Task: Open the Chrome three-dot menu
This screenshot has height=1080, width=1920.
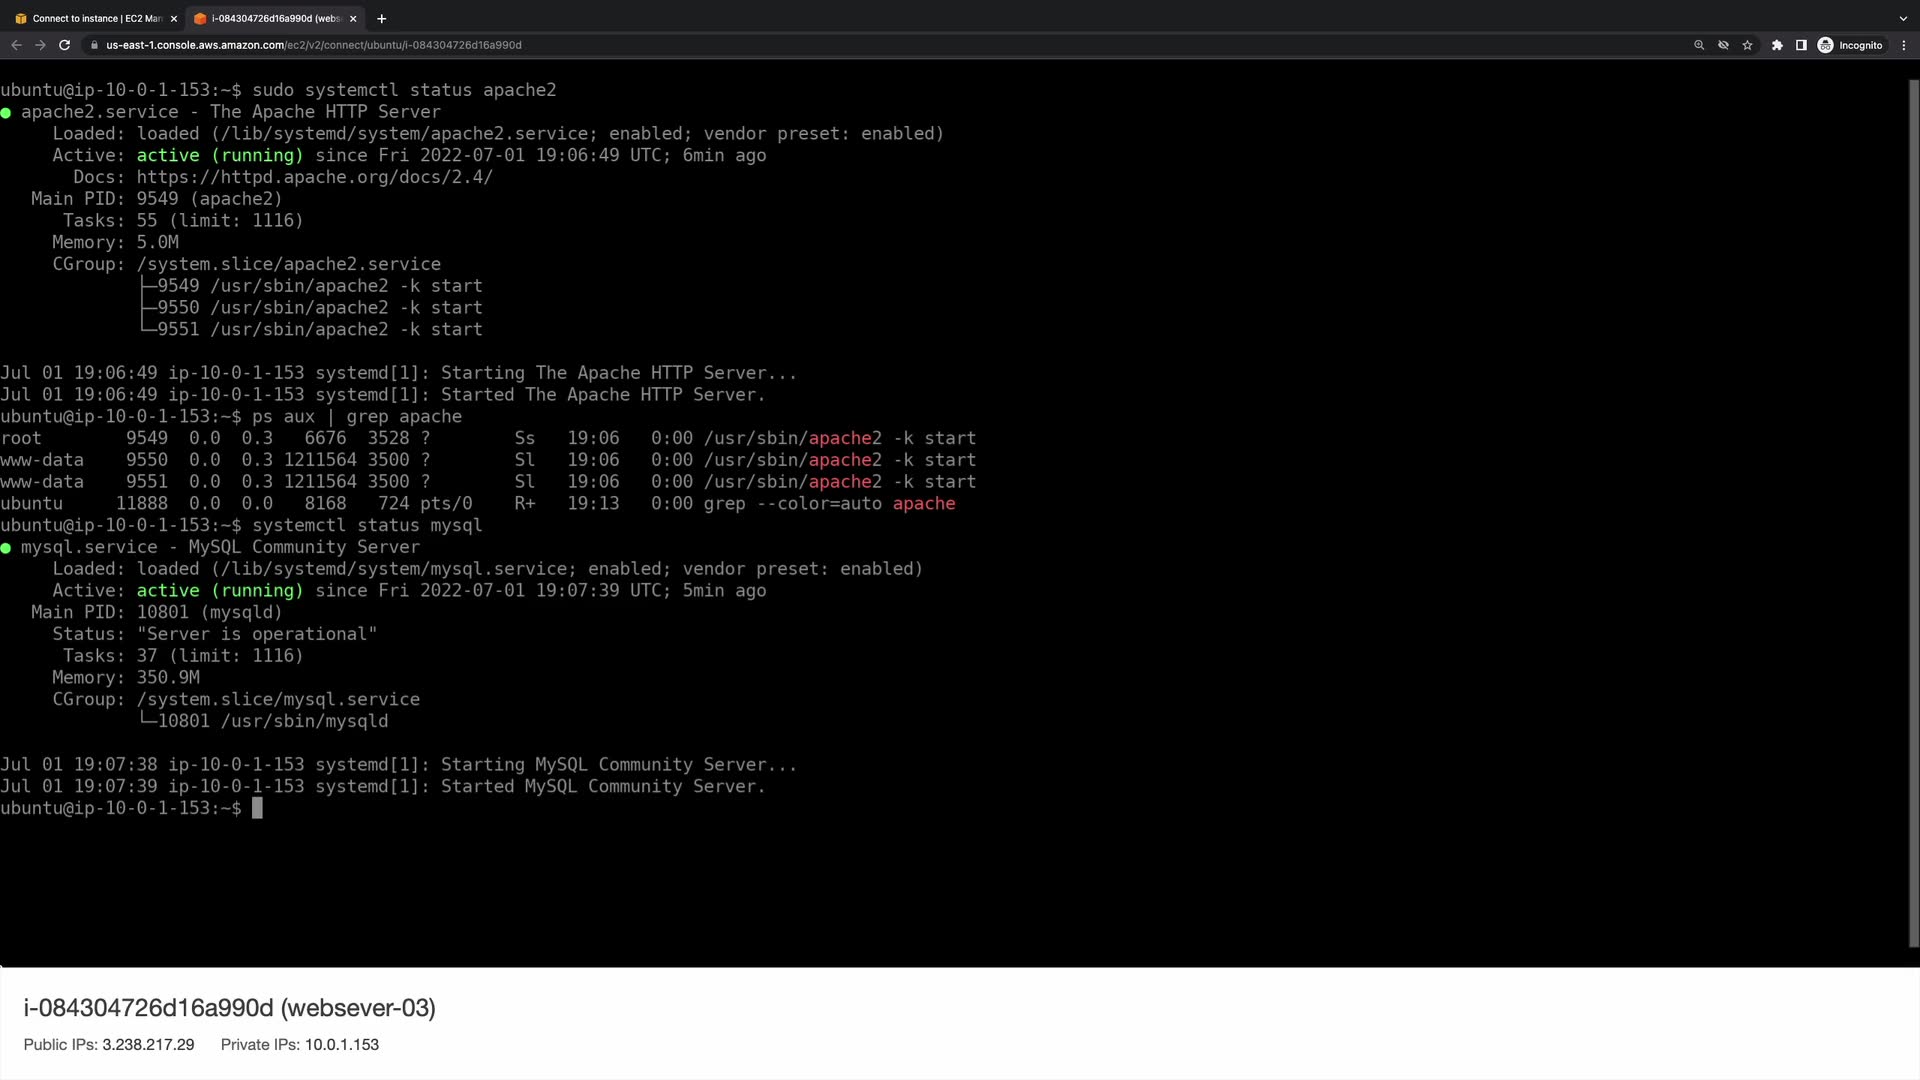Action: coord(1904,45)
